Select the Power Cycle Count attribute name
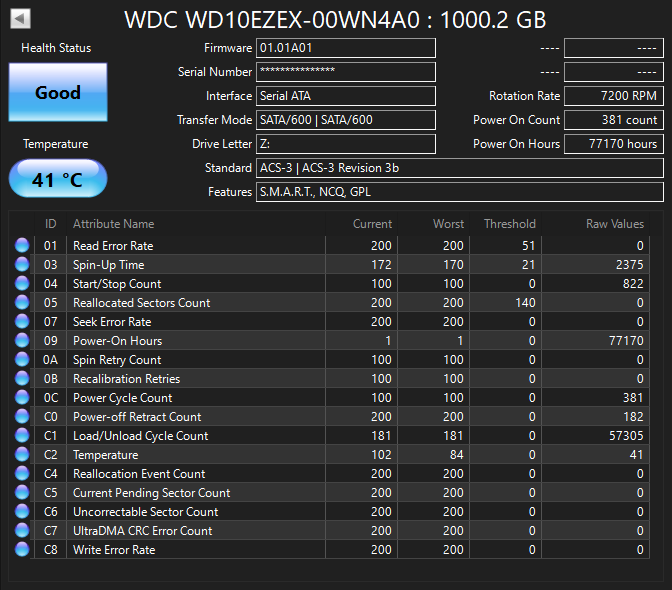Image resolution: width=672 pixels, height=590 pixels. click(123, 398)
